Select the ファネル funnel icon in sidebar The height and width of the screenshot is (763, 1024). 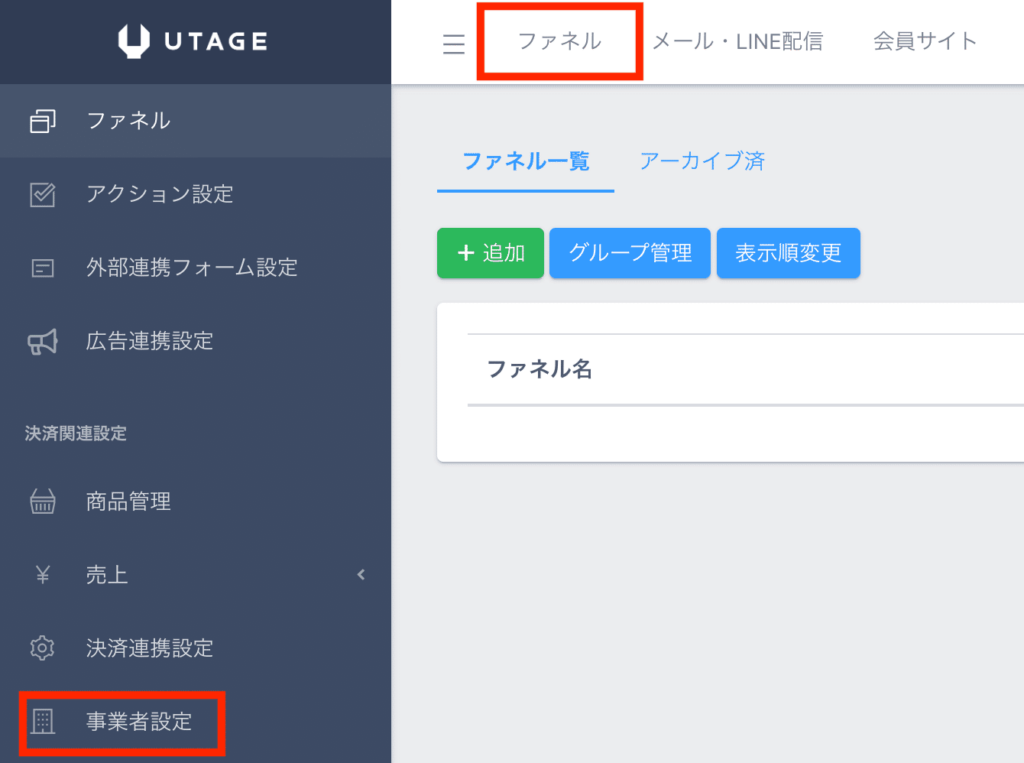click(42, 120)
